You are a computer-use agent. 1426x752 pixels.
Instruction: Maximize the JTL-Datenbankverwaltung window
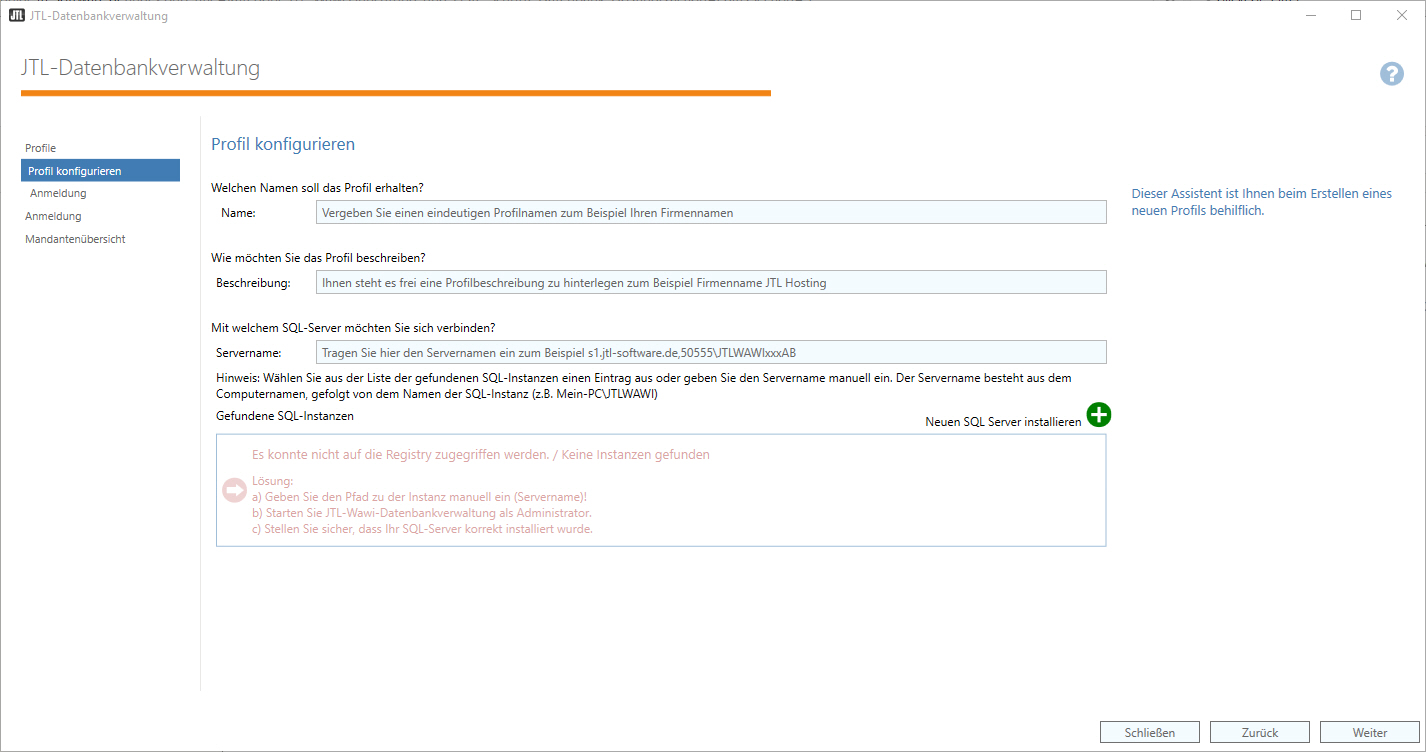click(x=1356, y=15)
